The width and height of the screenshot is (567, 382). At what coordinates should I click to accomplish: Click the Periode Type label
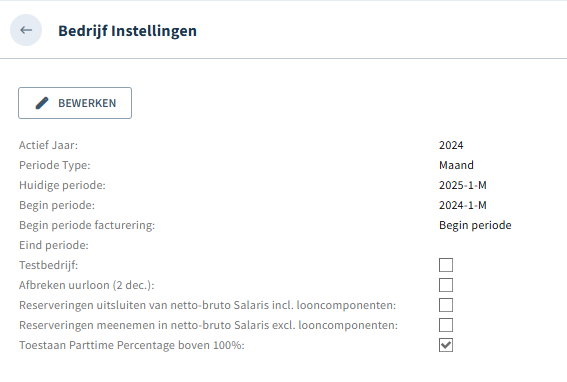(x=55, y=165)
